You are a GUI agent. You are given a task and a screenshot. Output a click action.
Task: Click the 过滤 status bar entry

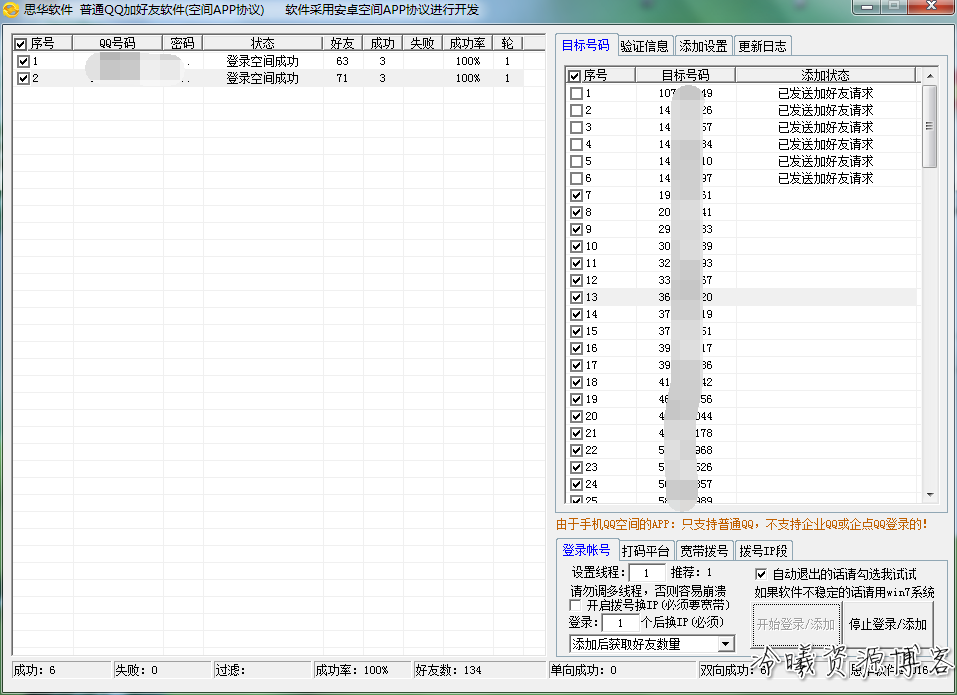pos(262,670)
